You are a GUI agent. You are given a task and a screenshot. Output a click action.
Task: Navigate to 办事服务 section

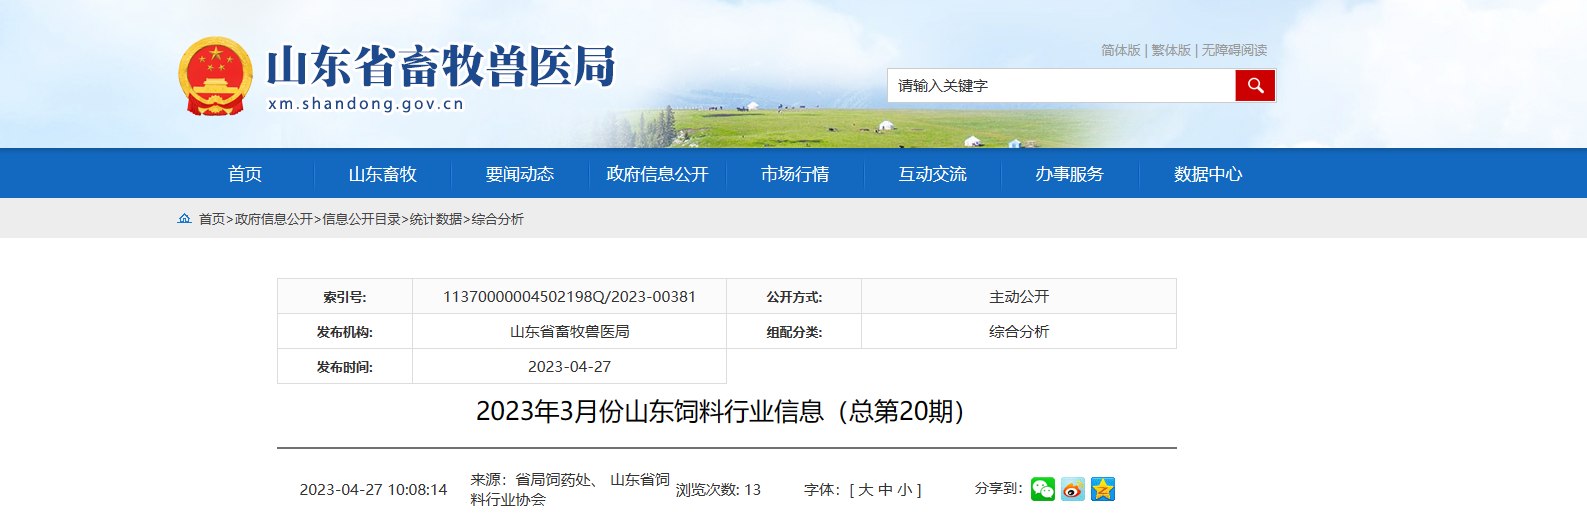[x=1069, y=174]
